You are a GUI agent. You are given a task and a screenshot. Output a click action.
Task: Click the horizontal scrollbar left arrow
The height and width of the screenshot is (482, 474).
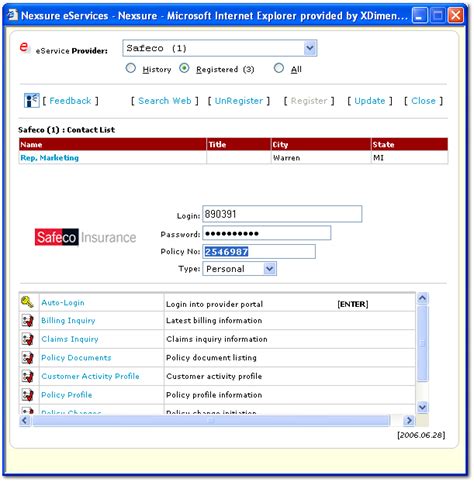pos(25,420)
